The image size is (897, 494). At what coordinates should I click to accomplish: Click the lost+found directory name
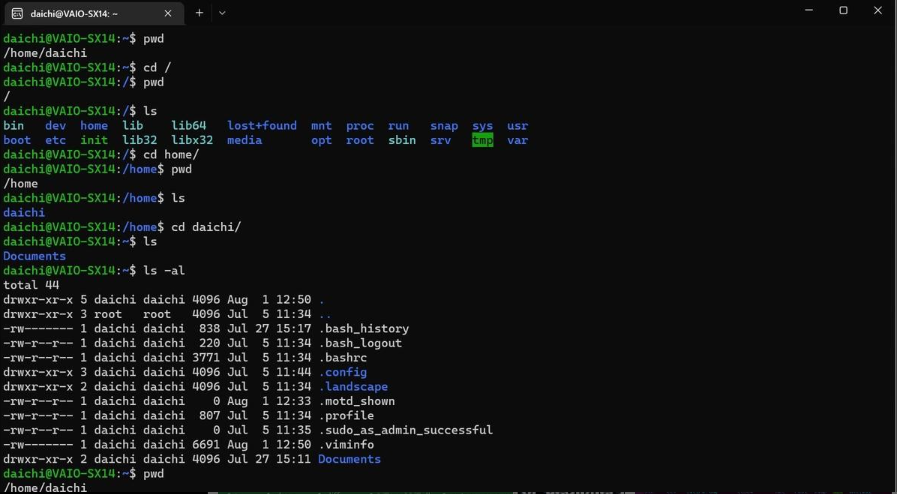[262, 126]
